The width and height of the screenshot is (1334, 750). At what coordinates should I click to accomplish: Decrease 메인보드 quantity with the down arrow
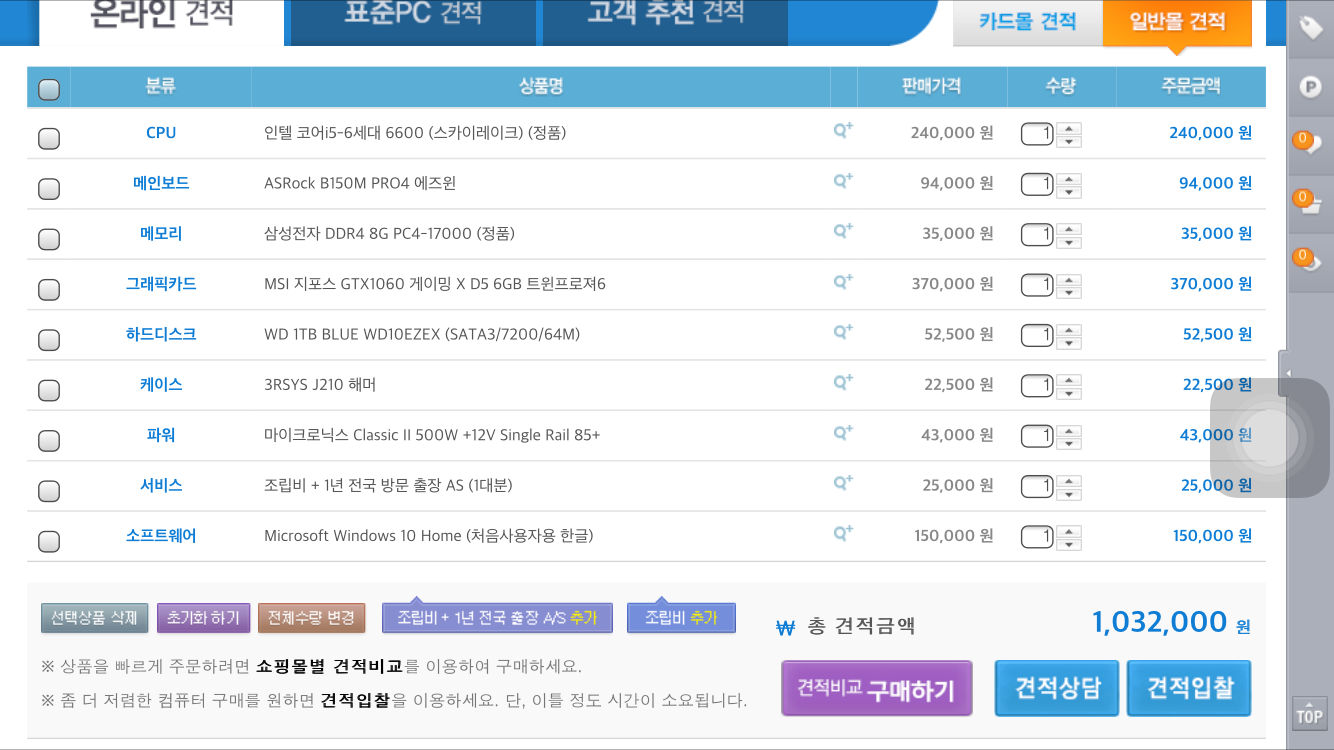pos(1070,192)
